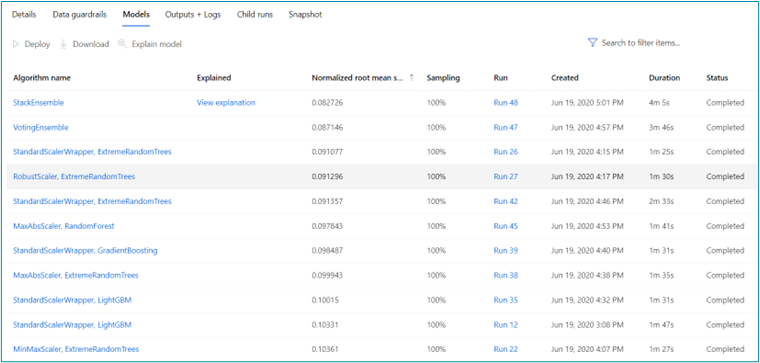The image size is (760, 363).
Task: Open Run 27 link
Action: pyautogui.click(x=506, y=177)
